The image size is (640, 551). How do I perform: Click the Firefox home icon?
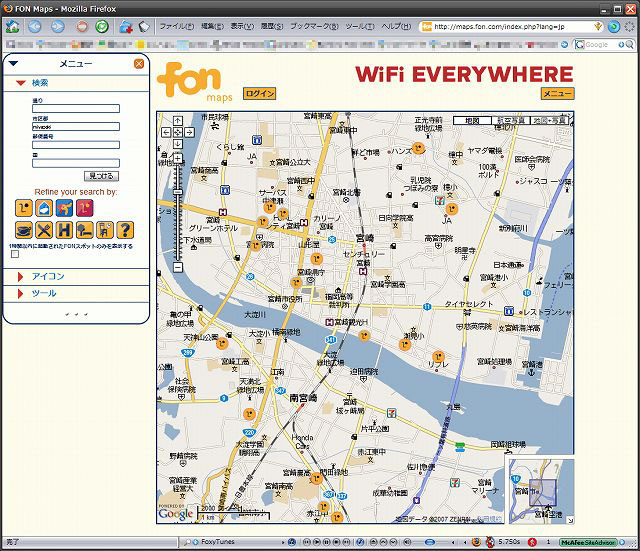coord(13,27)
